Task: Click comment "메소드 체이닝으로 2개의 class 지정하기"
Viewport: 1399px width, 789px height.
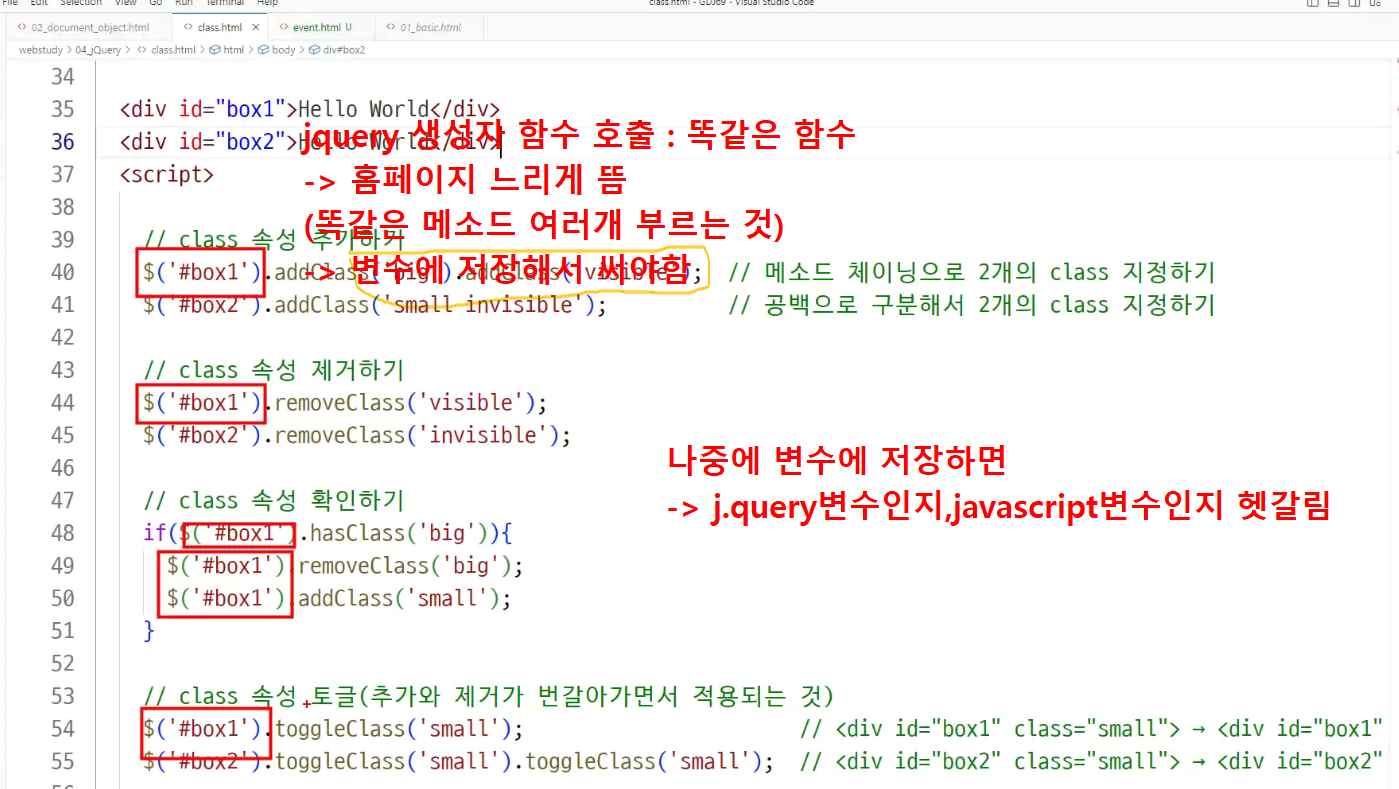Action: (971, 273)
